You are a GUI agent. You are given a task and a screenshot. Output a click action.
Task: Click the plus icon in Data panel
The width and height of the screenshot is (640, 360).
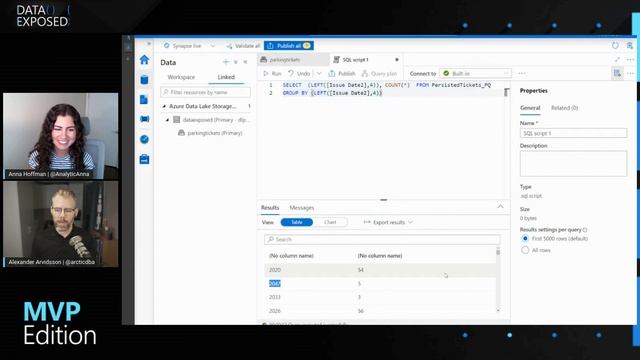[x=226, y=62]
